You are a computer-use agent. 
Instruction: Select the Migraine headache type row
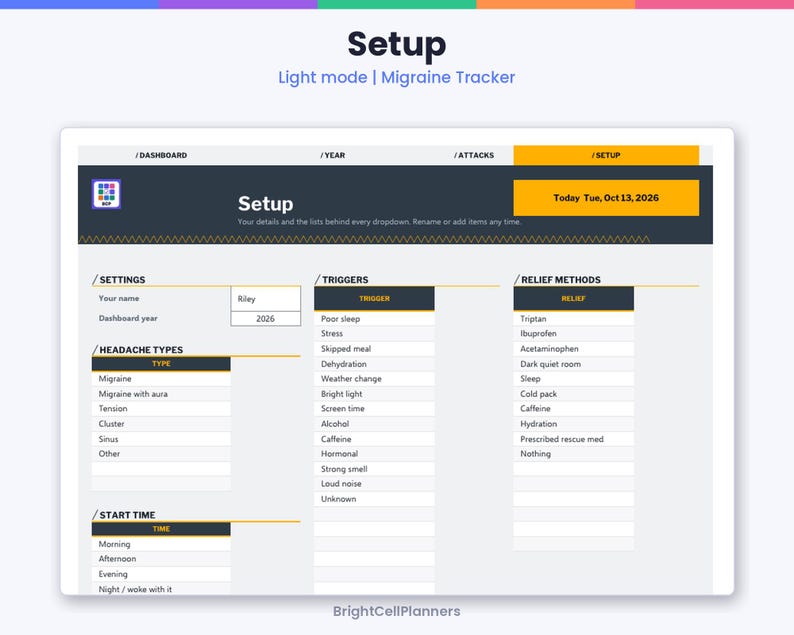pos(161,379)
